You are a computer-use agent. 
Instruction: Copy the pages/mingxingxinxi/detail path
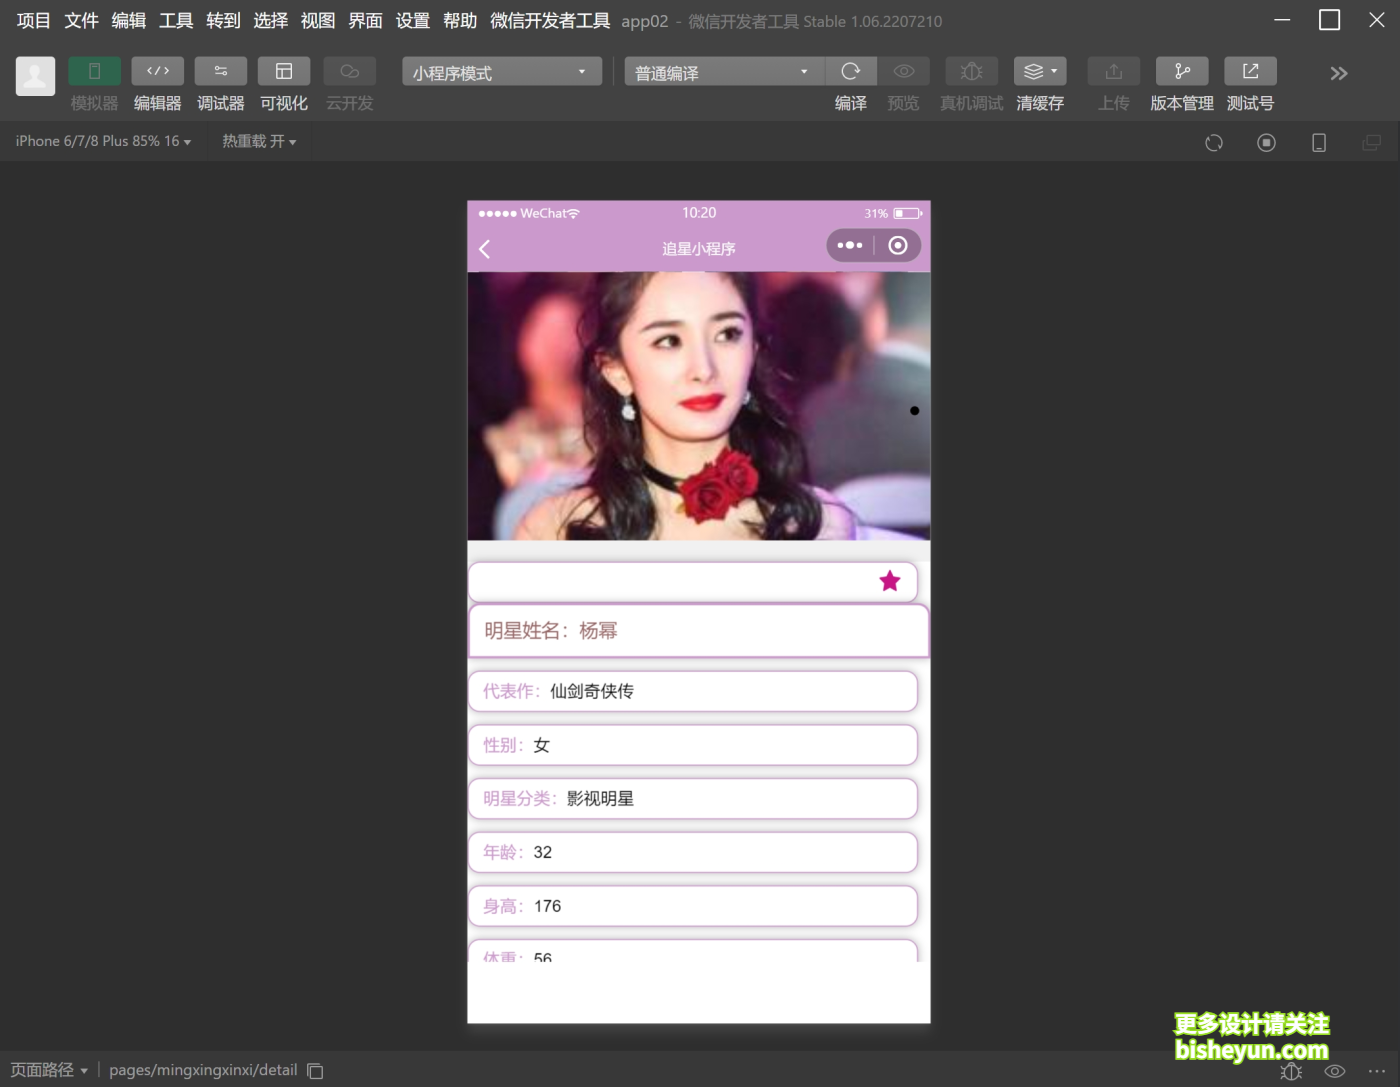coord(314,1070)
